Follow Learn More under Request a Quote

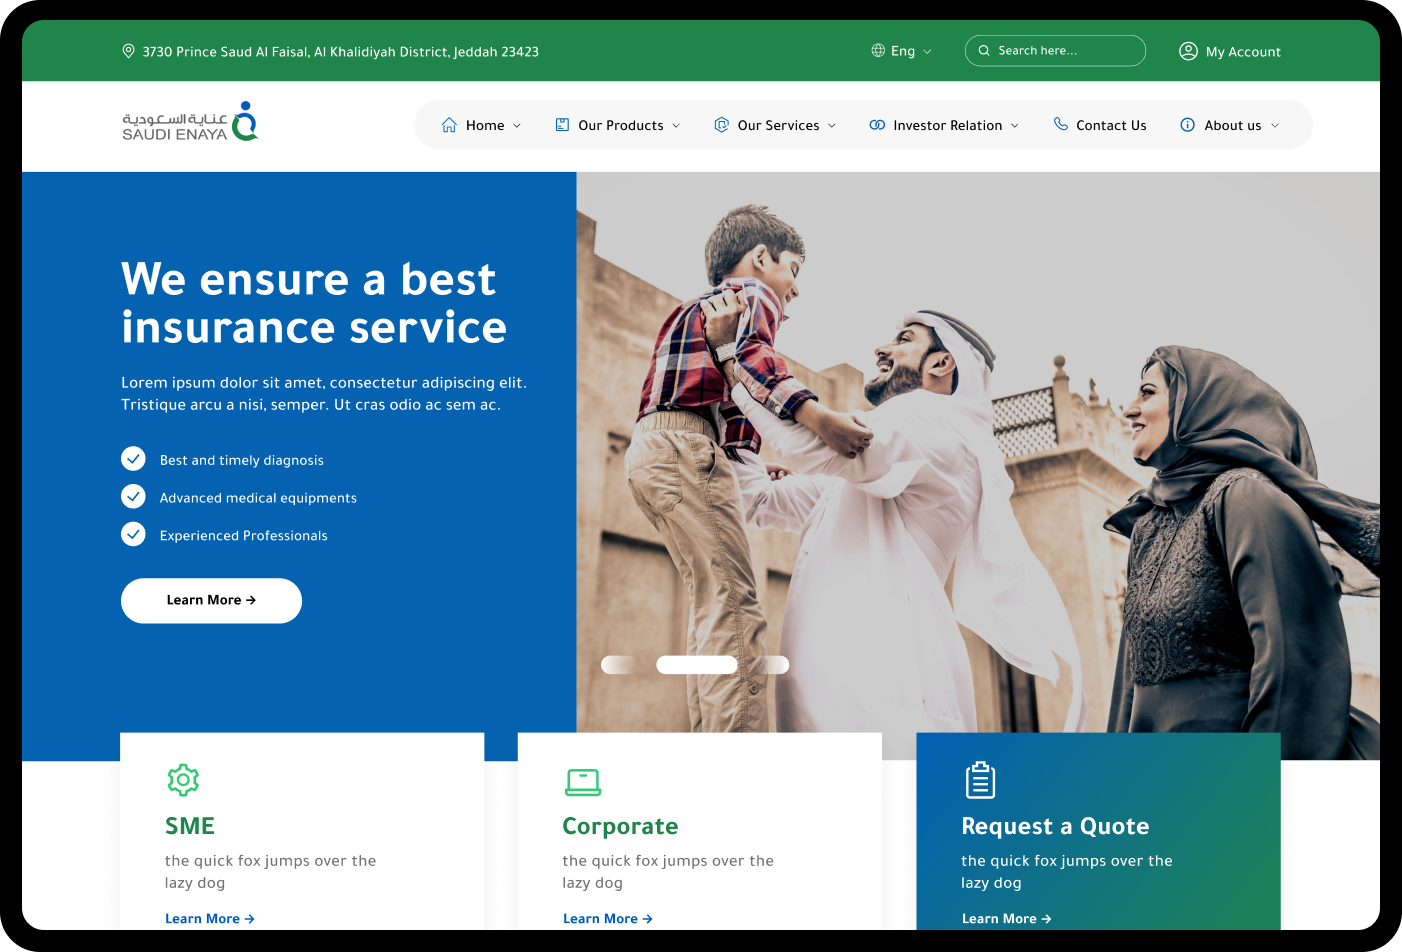[1006, 918]
